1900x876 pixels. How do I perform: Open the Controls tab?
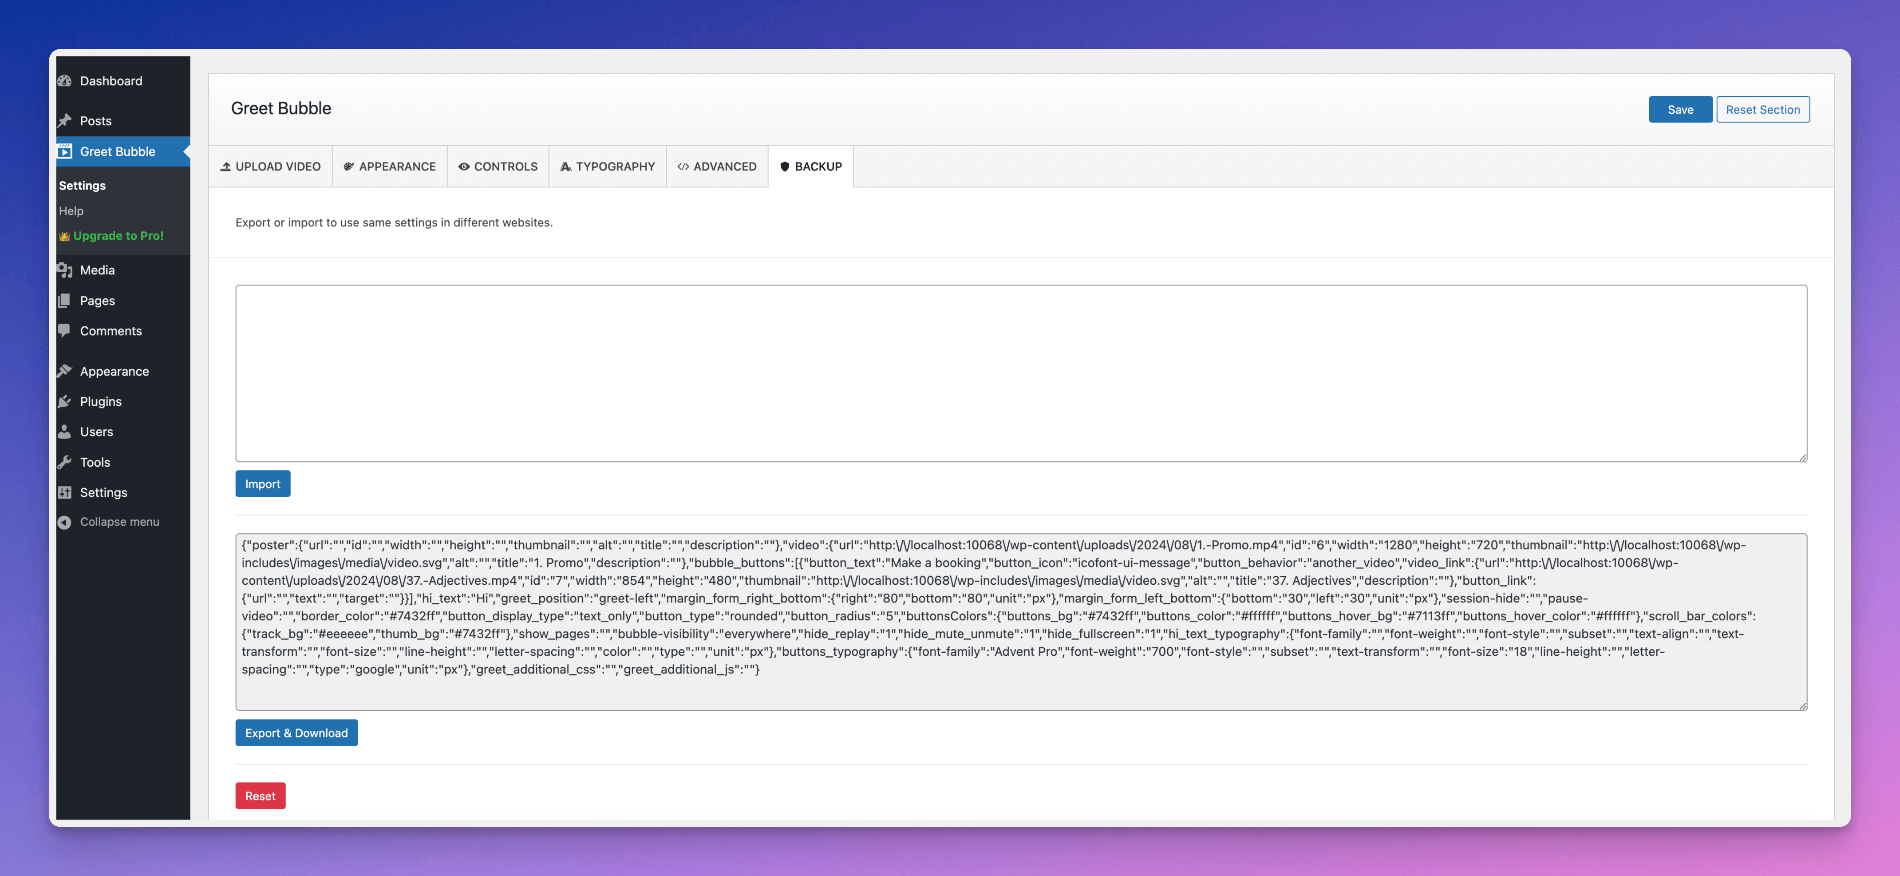[x=498, y=167]
